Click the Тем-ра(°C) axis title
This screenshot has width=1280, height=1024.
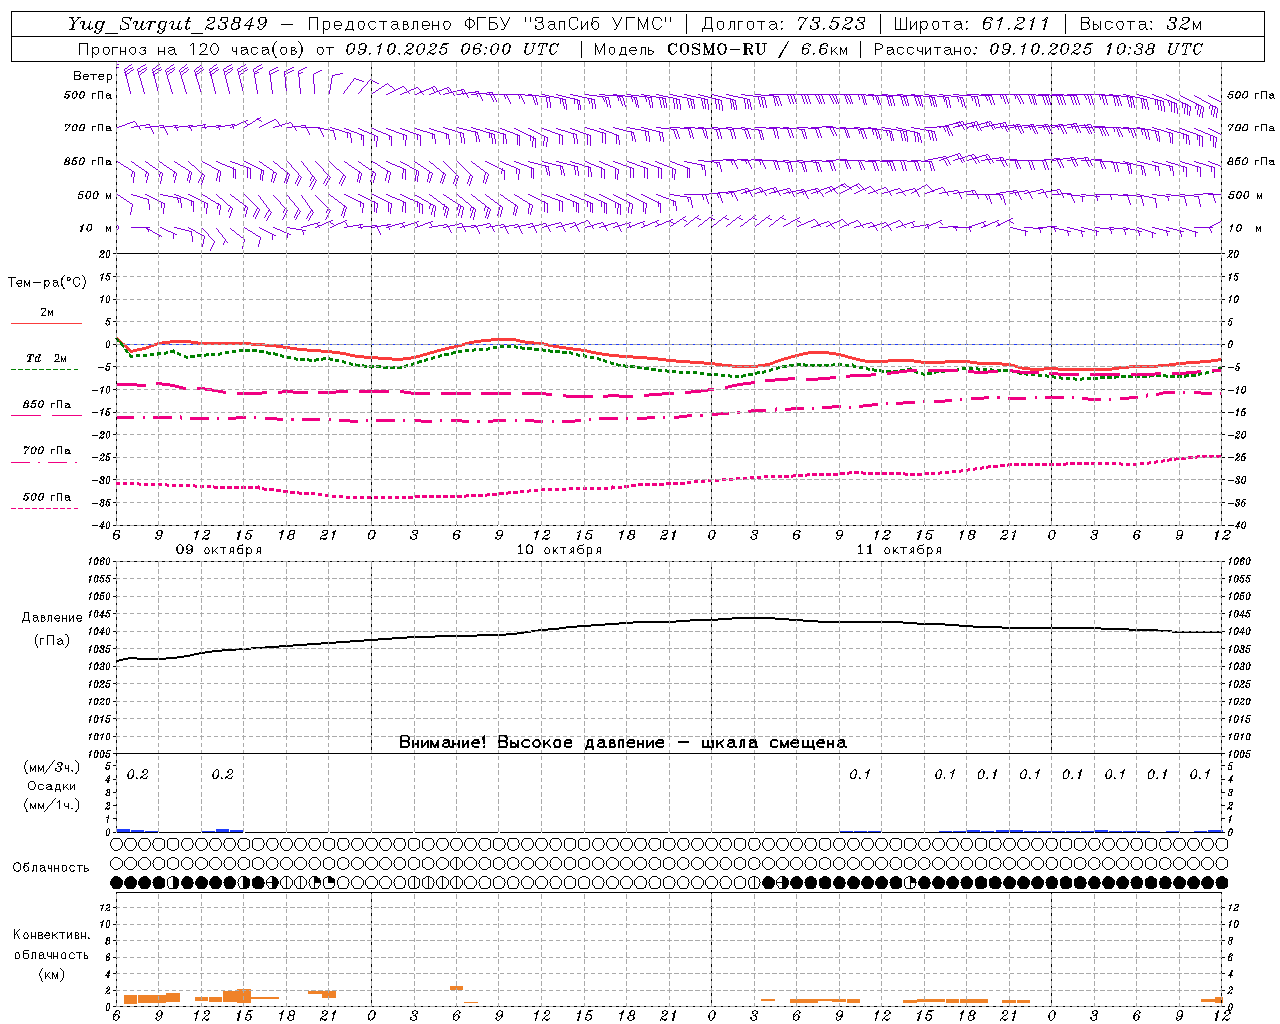pos(47,283)
